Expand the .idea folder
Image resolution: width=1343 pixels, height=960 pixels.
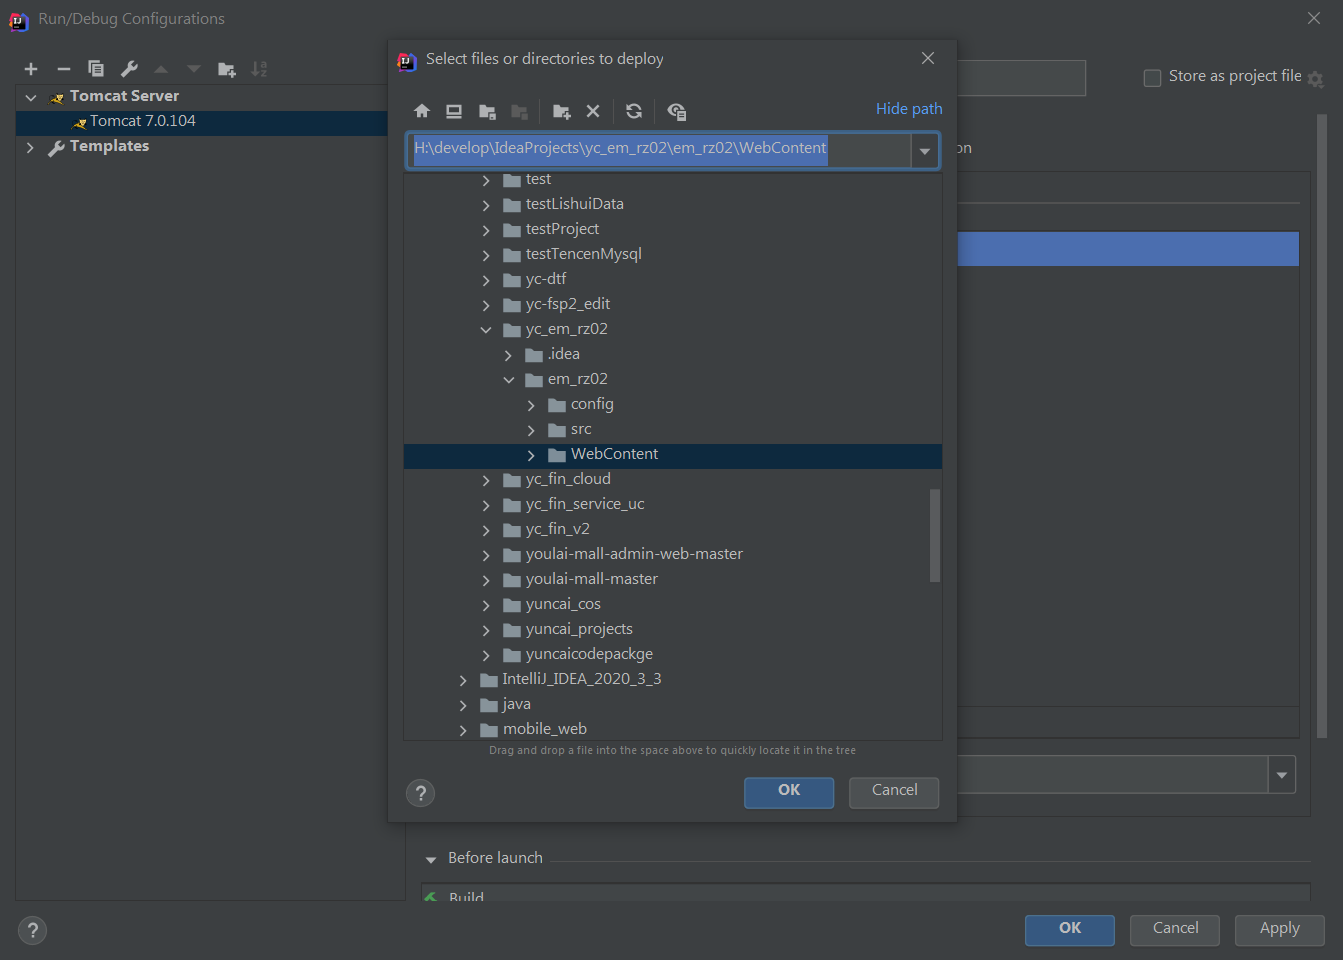tap(509, 355)
